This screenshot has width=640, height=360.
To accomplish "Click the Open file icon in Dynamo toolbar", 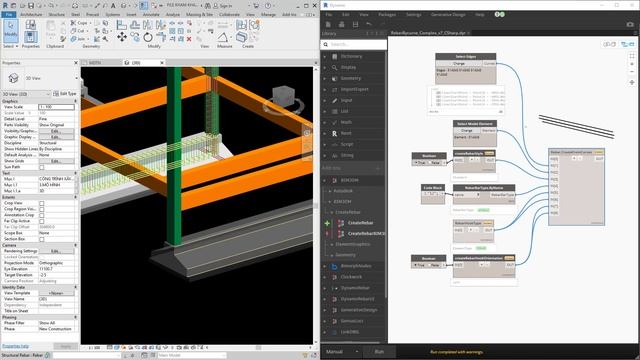I will (342, 24).
